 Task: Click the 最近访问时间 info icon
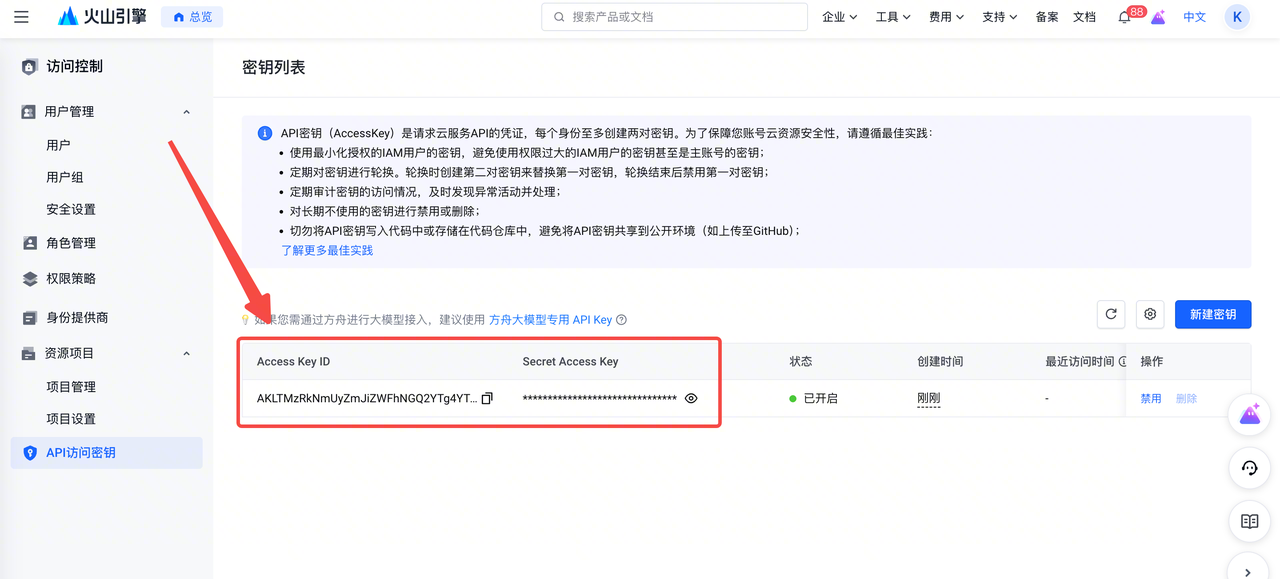tap(1122, 362)
